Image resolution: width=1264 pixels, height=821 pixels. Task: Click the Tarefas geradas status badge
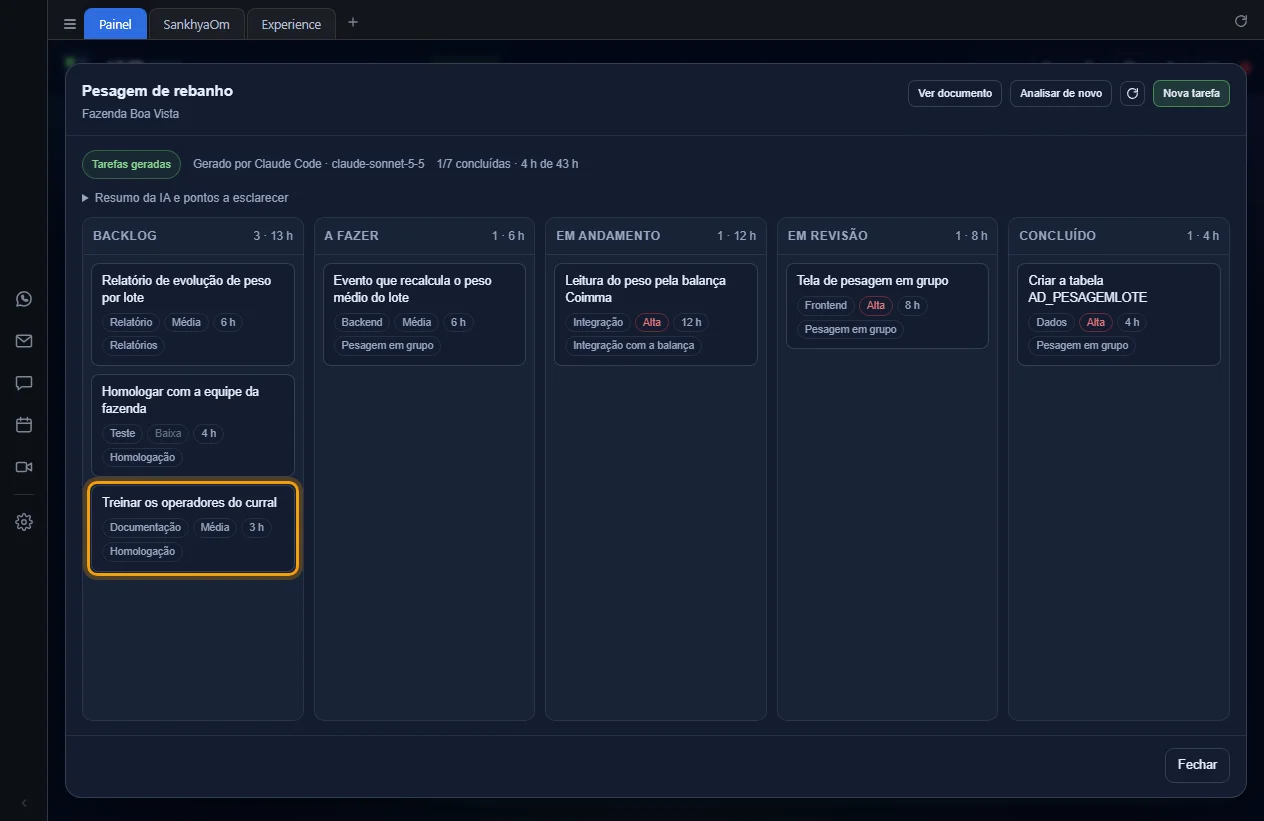pyautogui.click(x=131, y=164)
